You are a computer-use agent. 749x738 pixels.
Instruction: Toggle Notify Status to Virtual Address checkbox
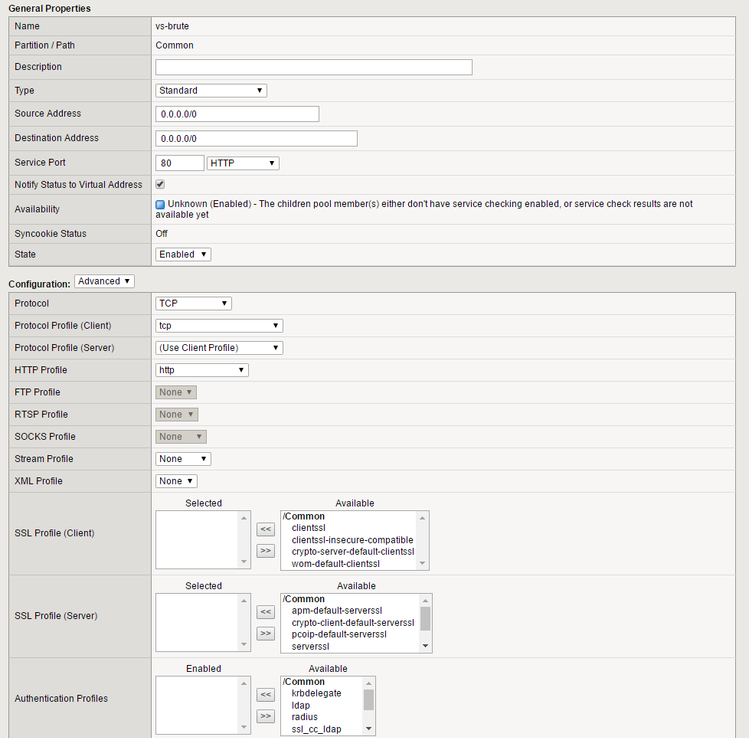160,184
